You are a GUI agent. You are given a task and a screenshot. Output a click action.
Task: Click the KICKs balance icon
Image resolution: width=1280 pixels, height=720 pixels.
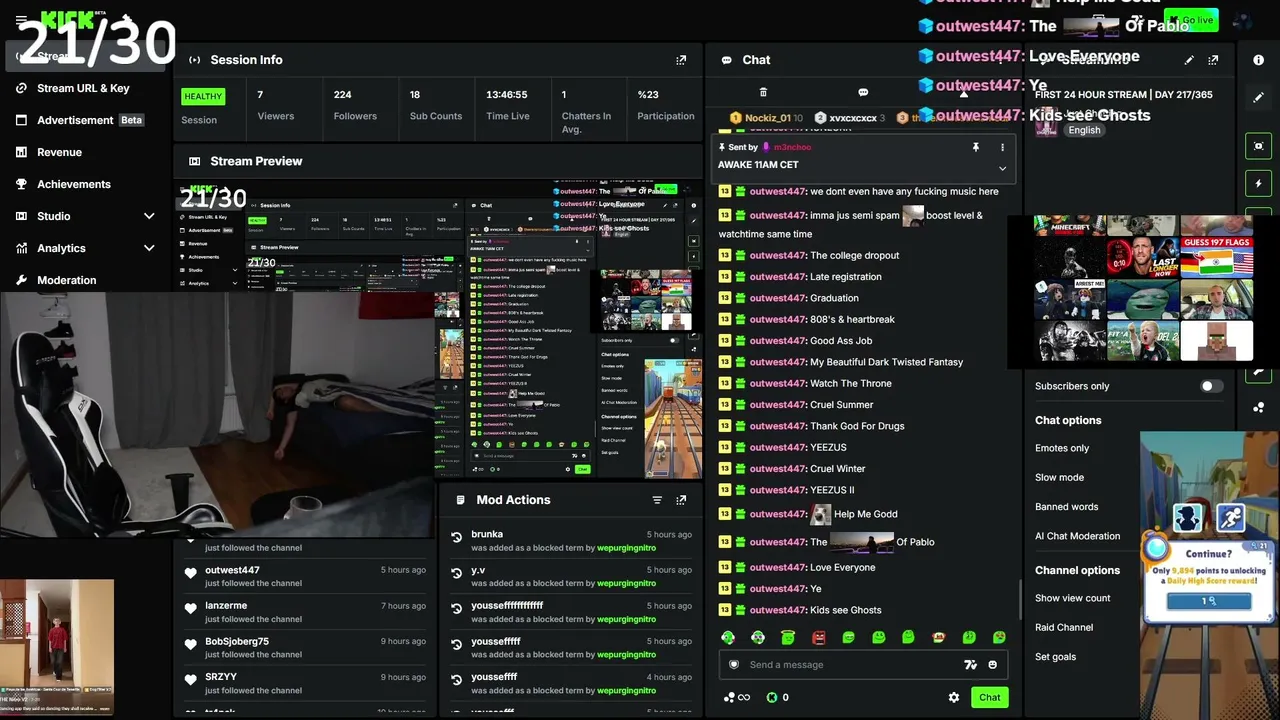point(772,697)
